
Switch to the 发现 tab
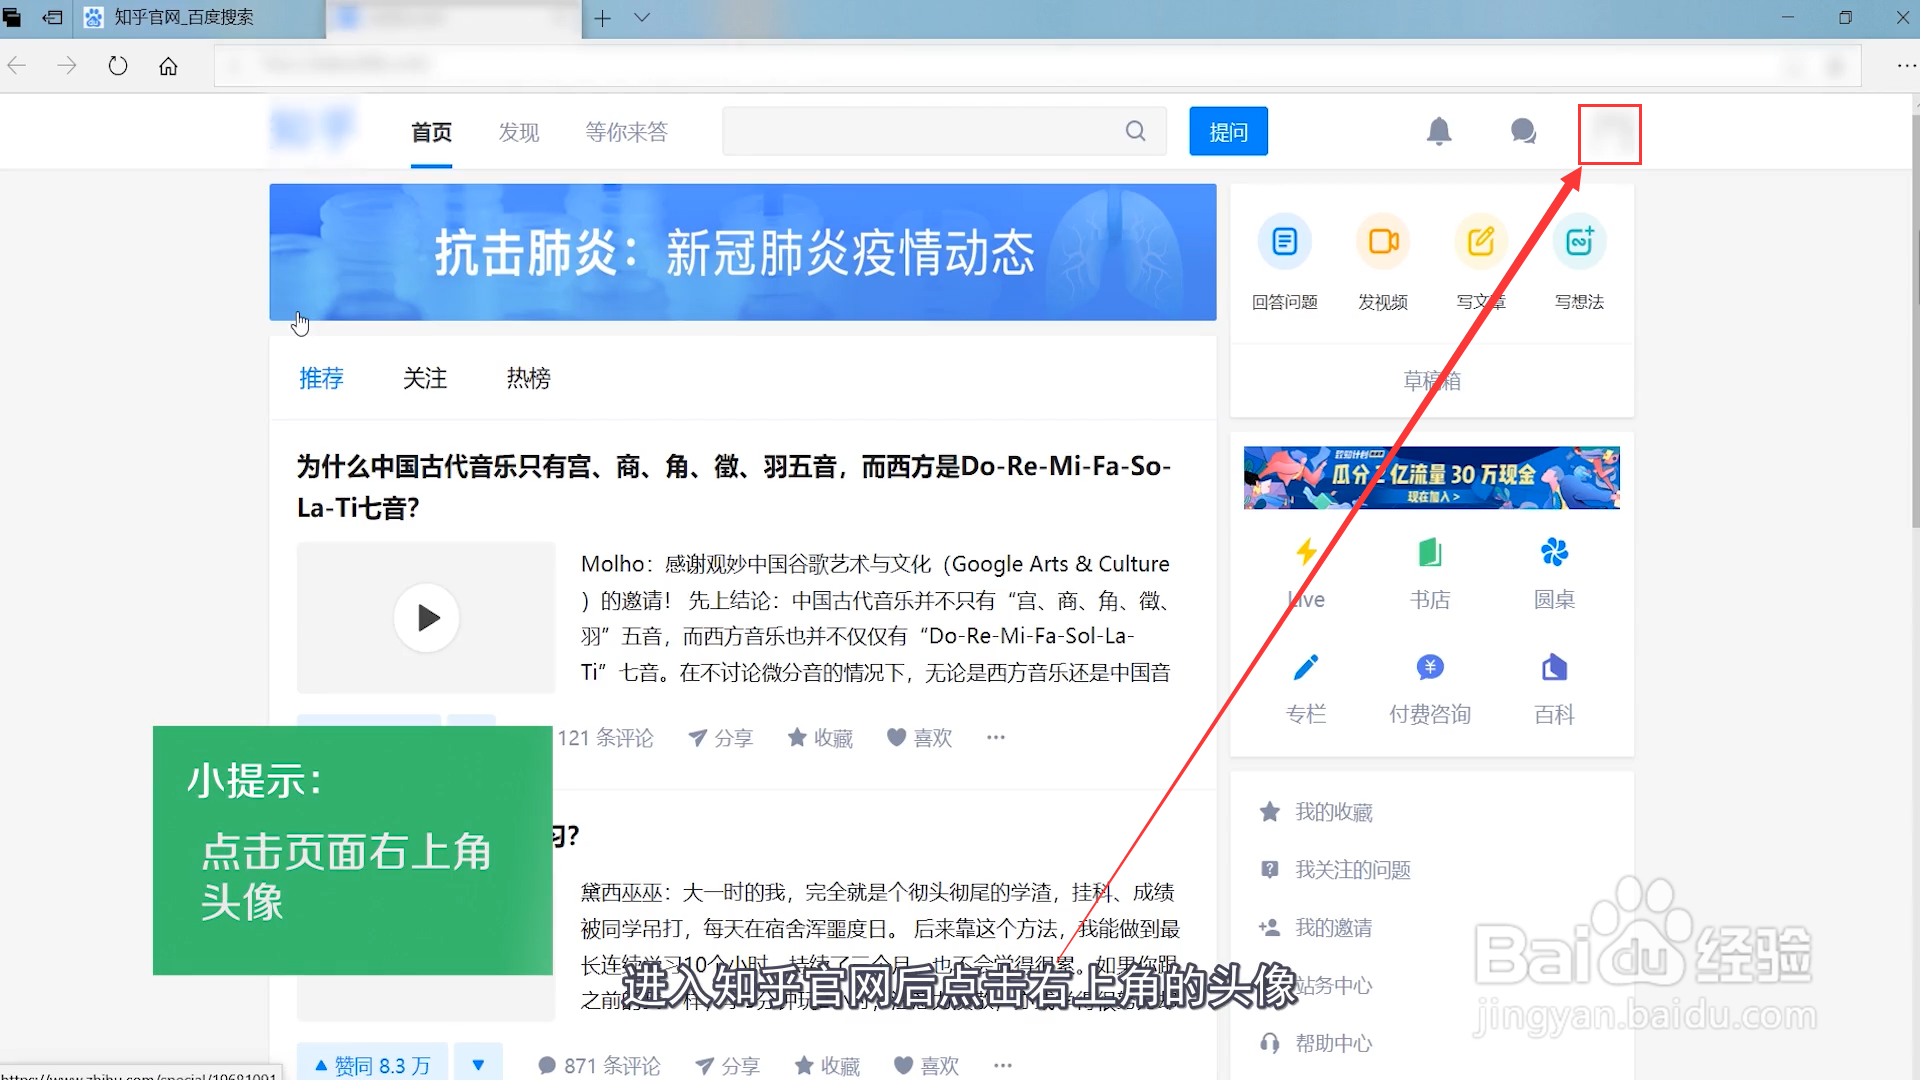519,132
